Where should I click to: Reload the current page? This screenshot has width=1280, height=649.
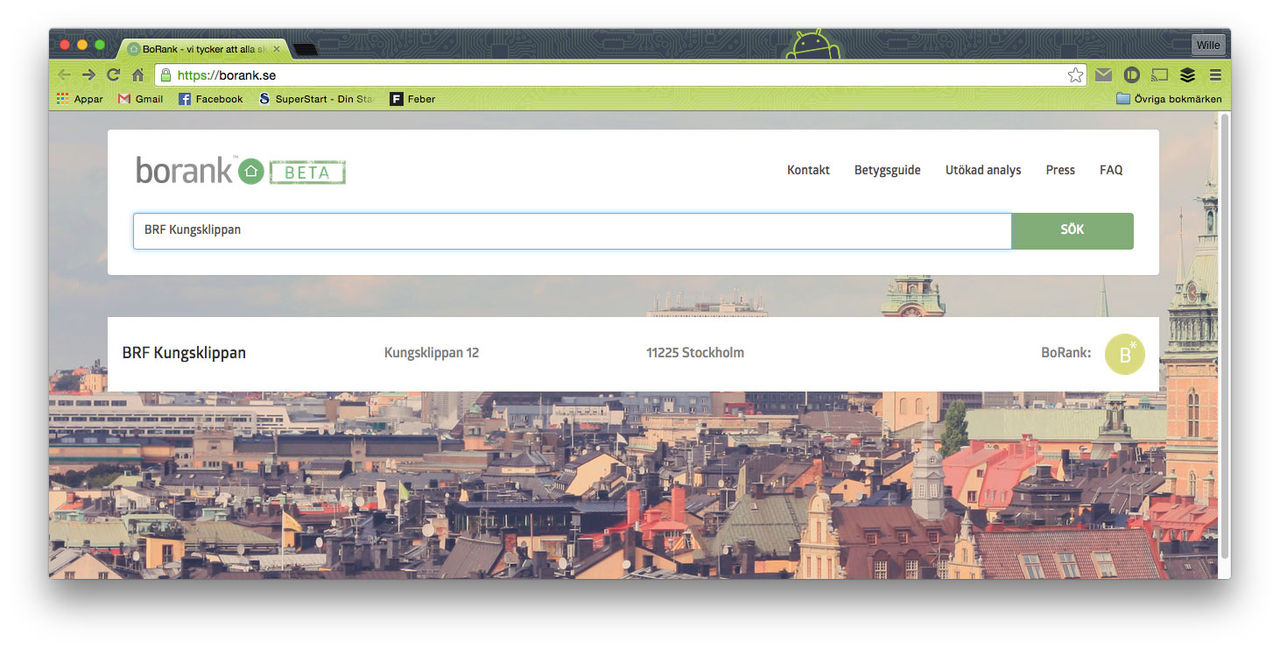point(113,75)
